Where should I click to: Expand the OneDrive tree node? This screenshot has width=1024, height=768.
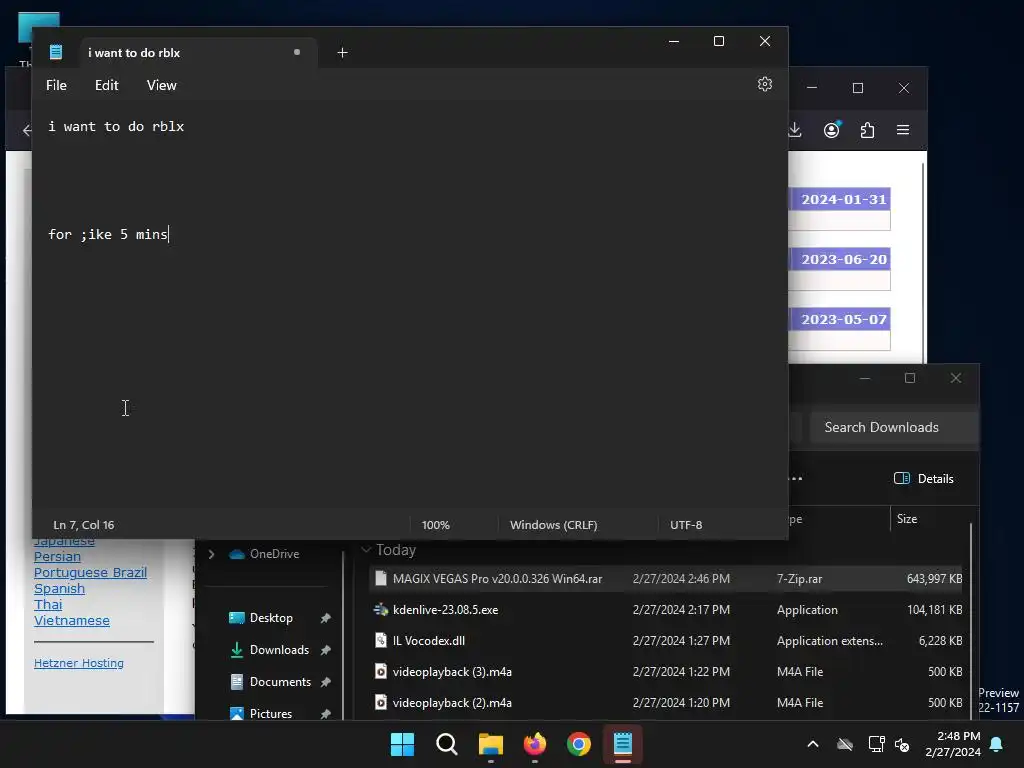(x=211, y=554)
